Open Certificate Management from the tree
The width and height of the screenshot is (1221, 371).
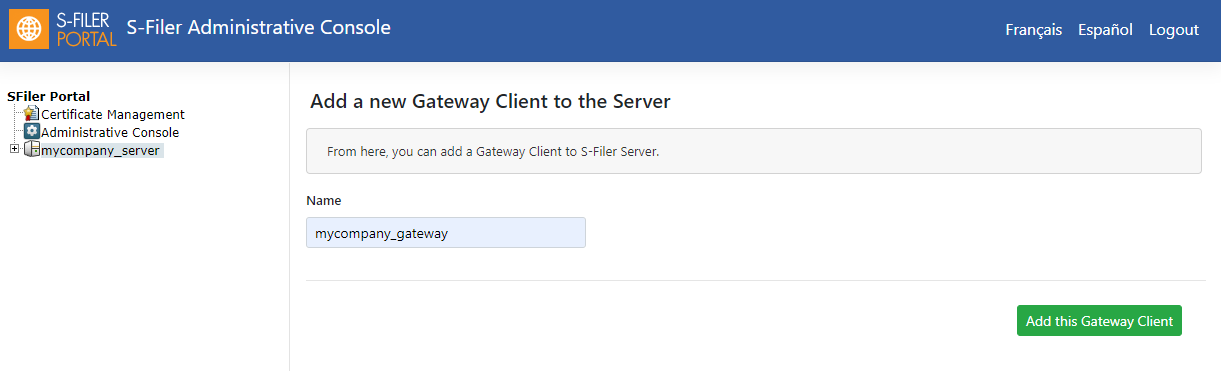(113, 114)
